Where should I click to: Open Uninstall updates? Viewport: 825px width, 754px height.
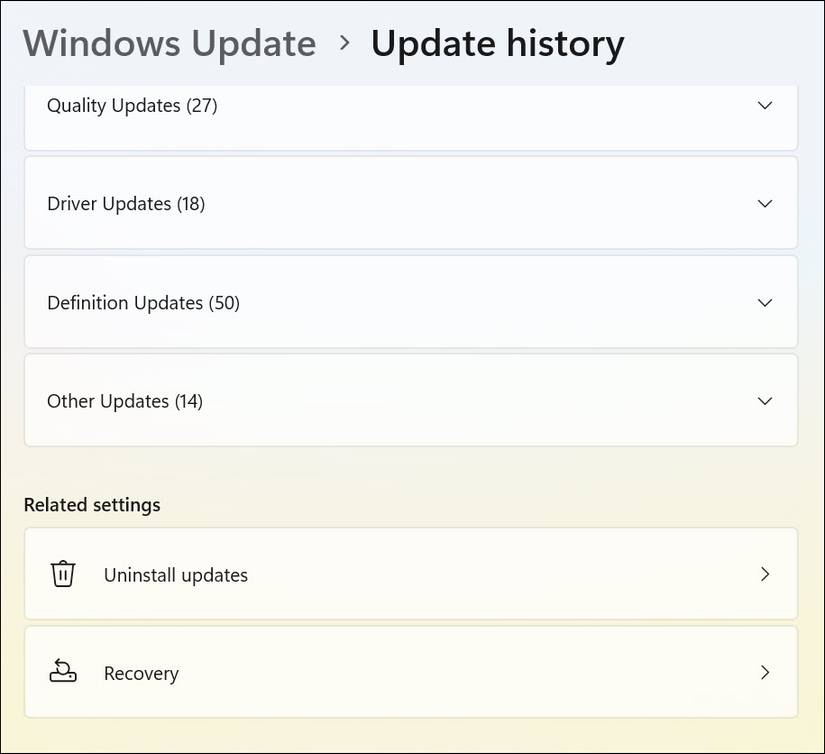pyautogui.click(x=410, y=574)
